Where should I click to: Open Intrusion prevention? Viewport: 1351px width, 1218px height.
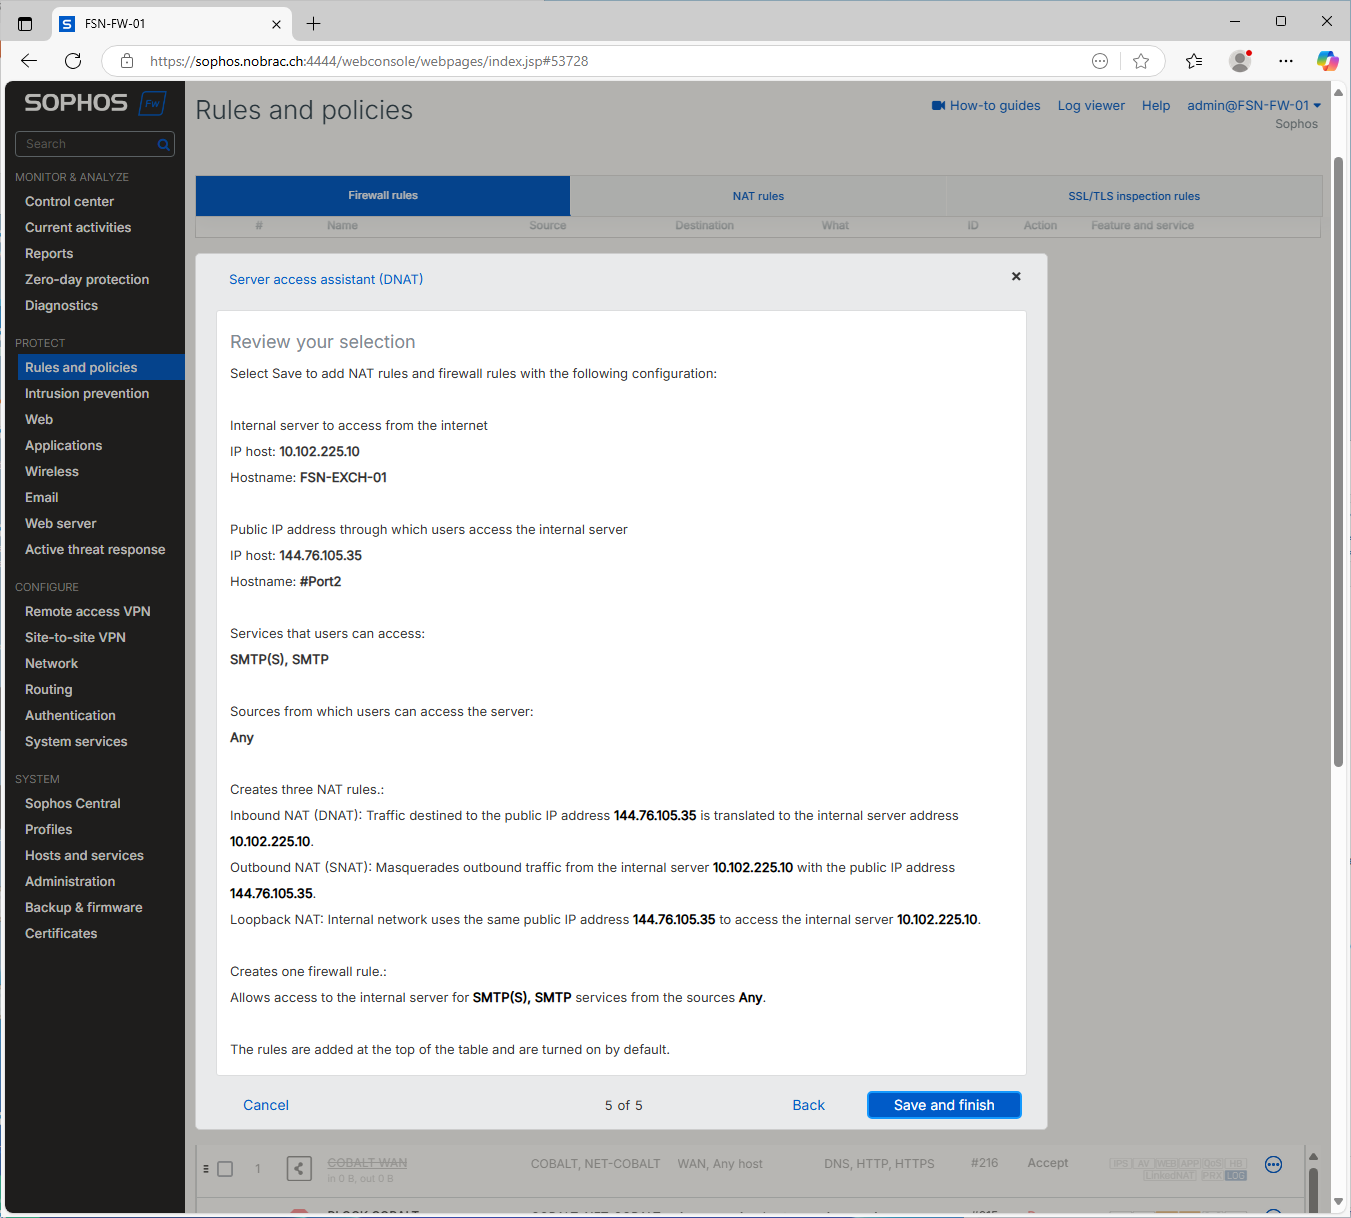tap(87, 393)
